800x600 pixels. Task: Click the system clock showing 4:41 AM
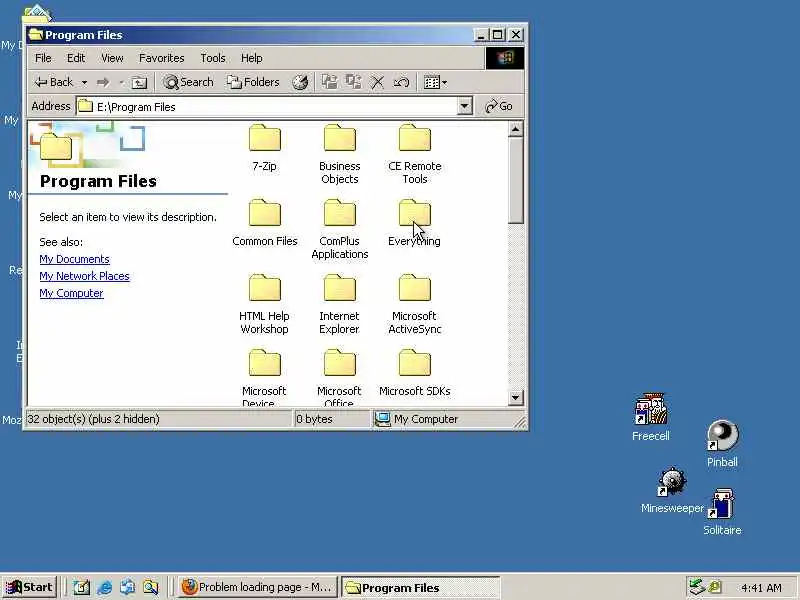tap(761, 588)
